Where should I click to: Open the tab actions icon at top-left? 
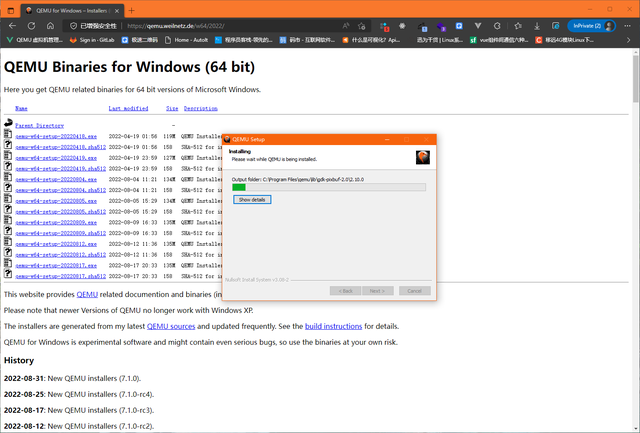click(11, 11)
